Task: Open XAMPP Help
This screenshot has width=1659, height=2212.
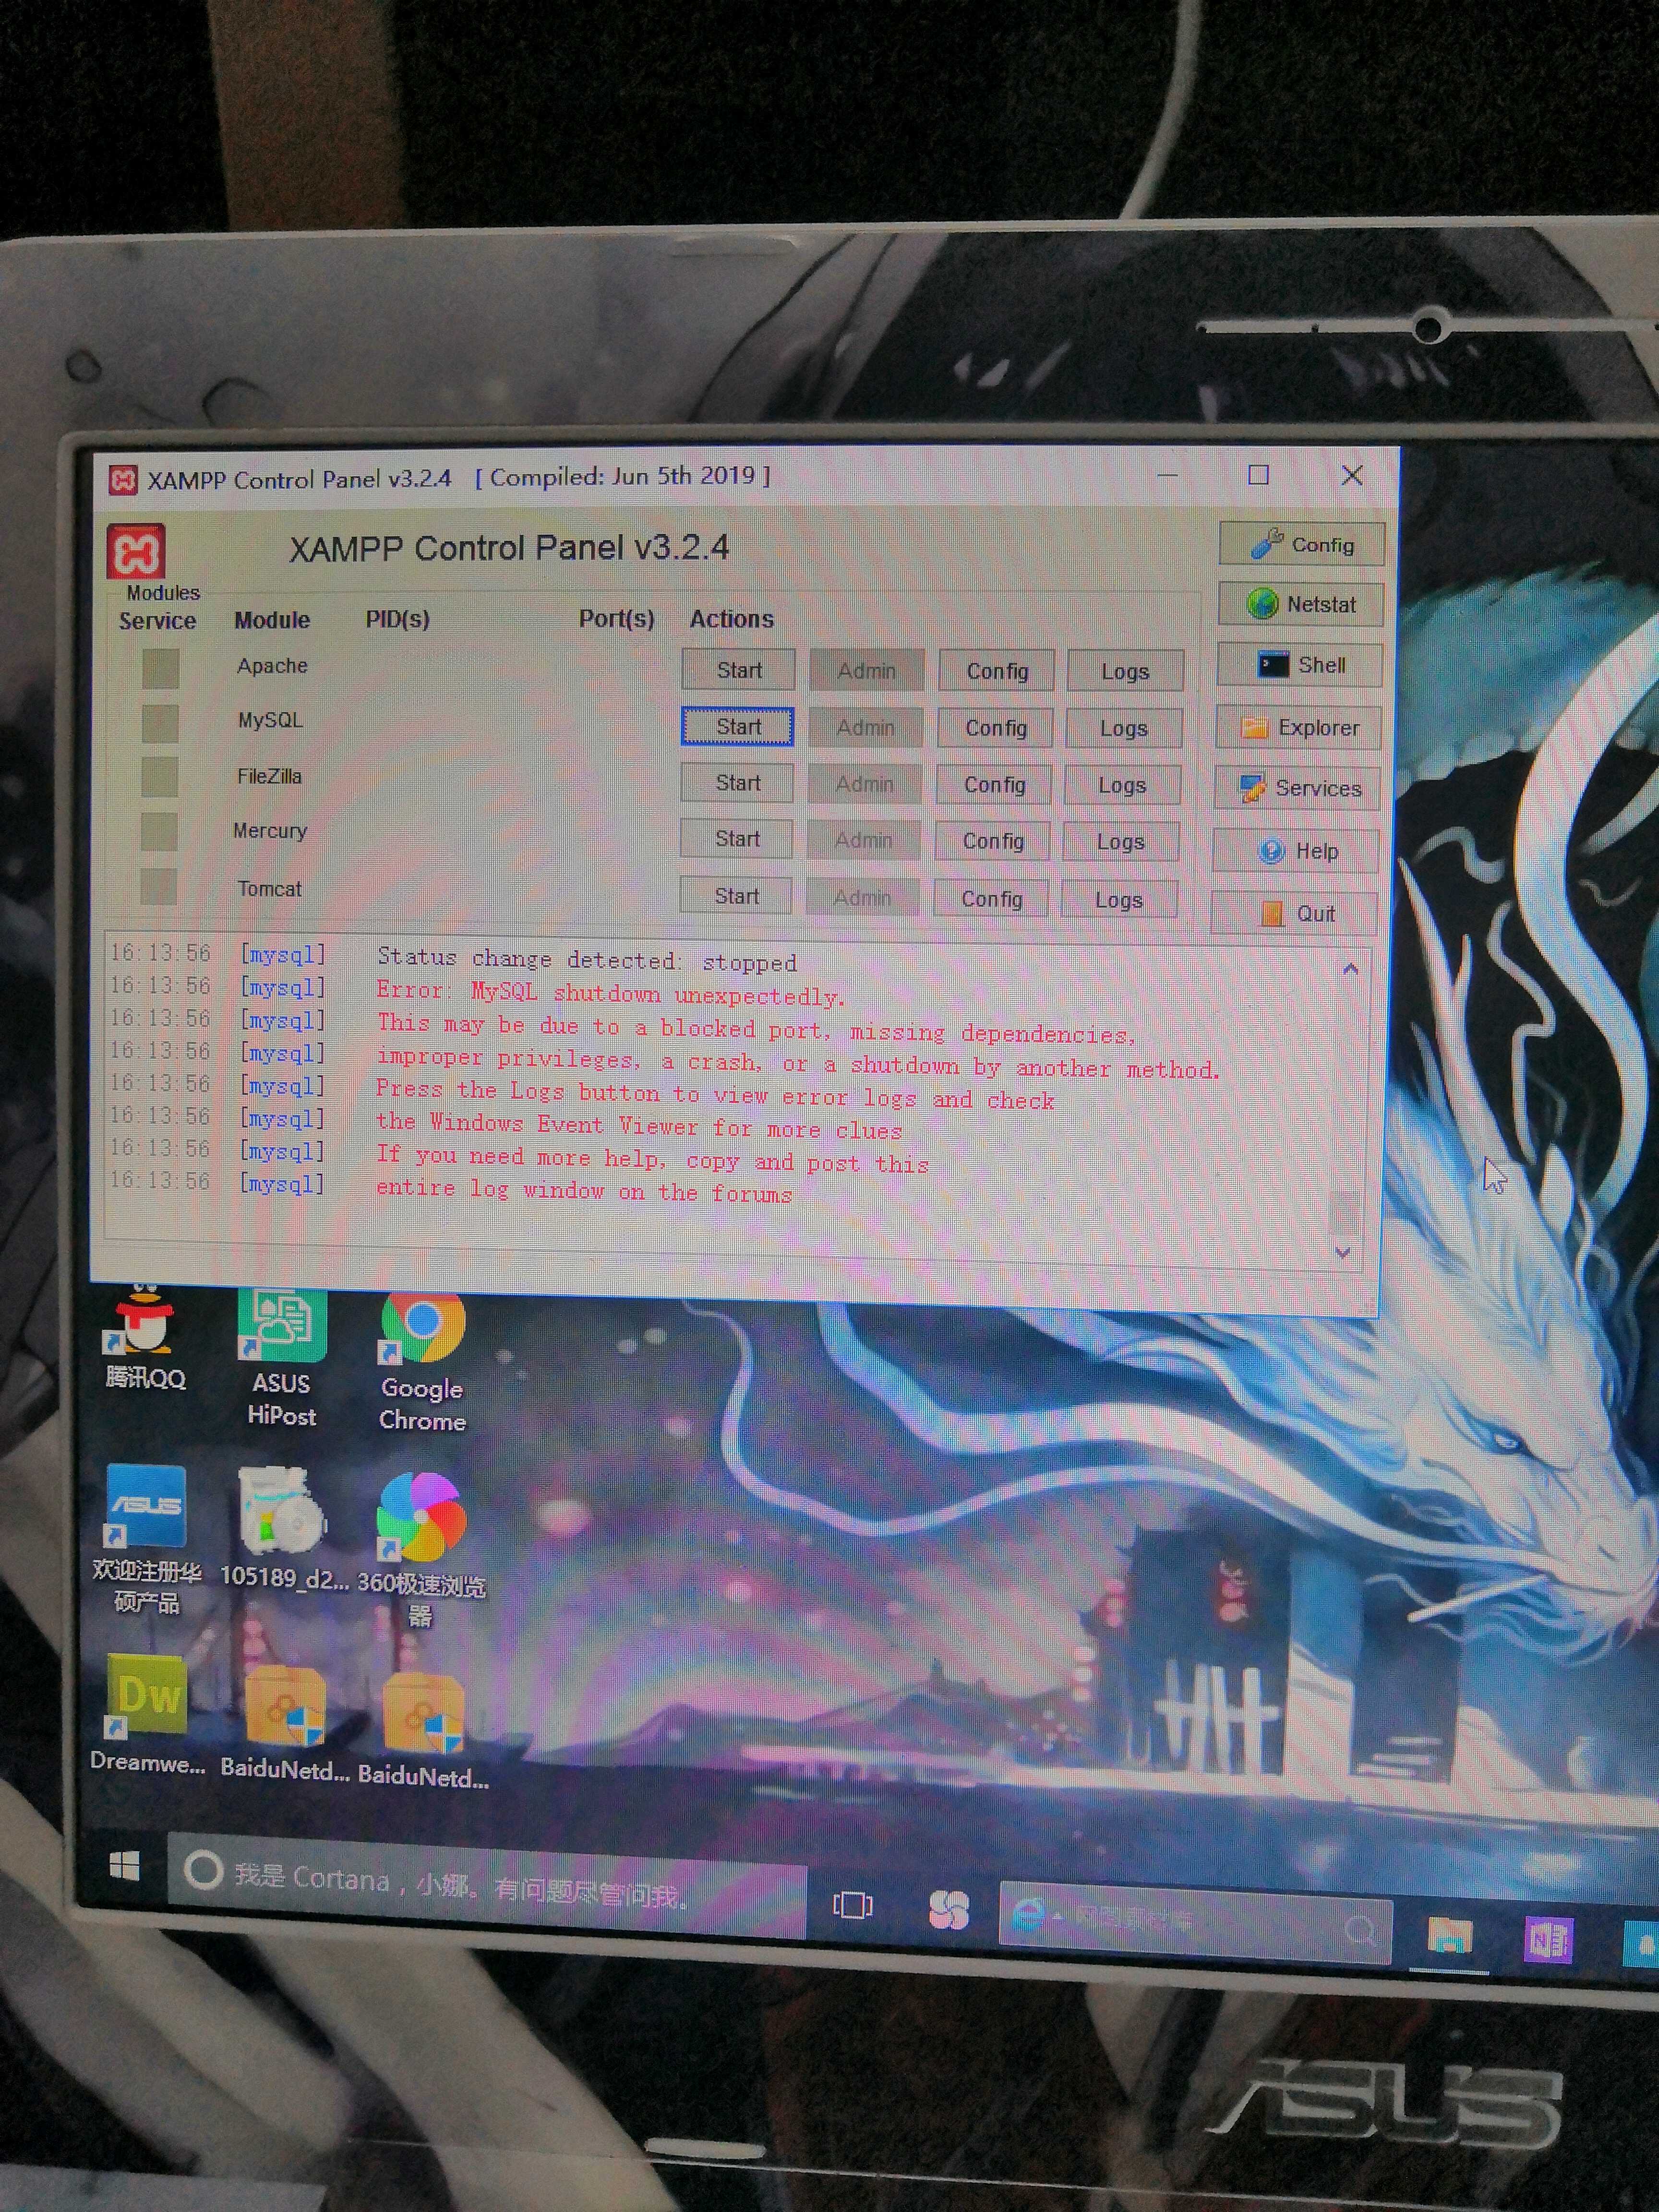Action: pos(1295,851)
